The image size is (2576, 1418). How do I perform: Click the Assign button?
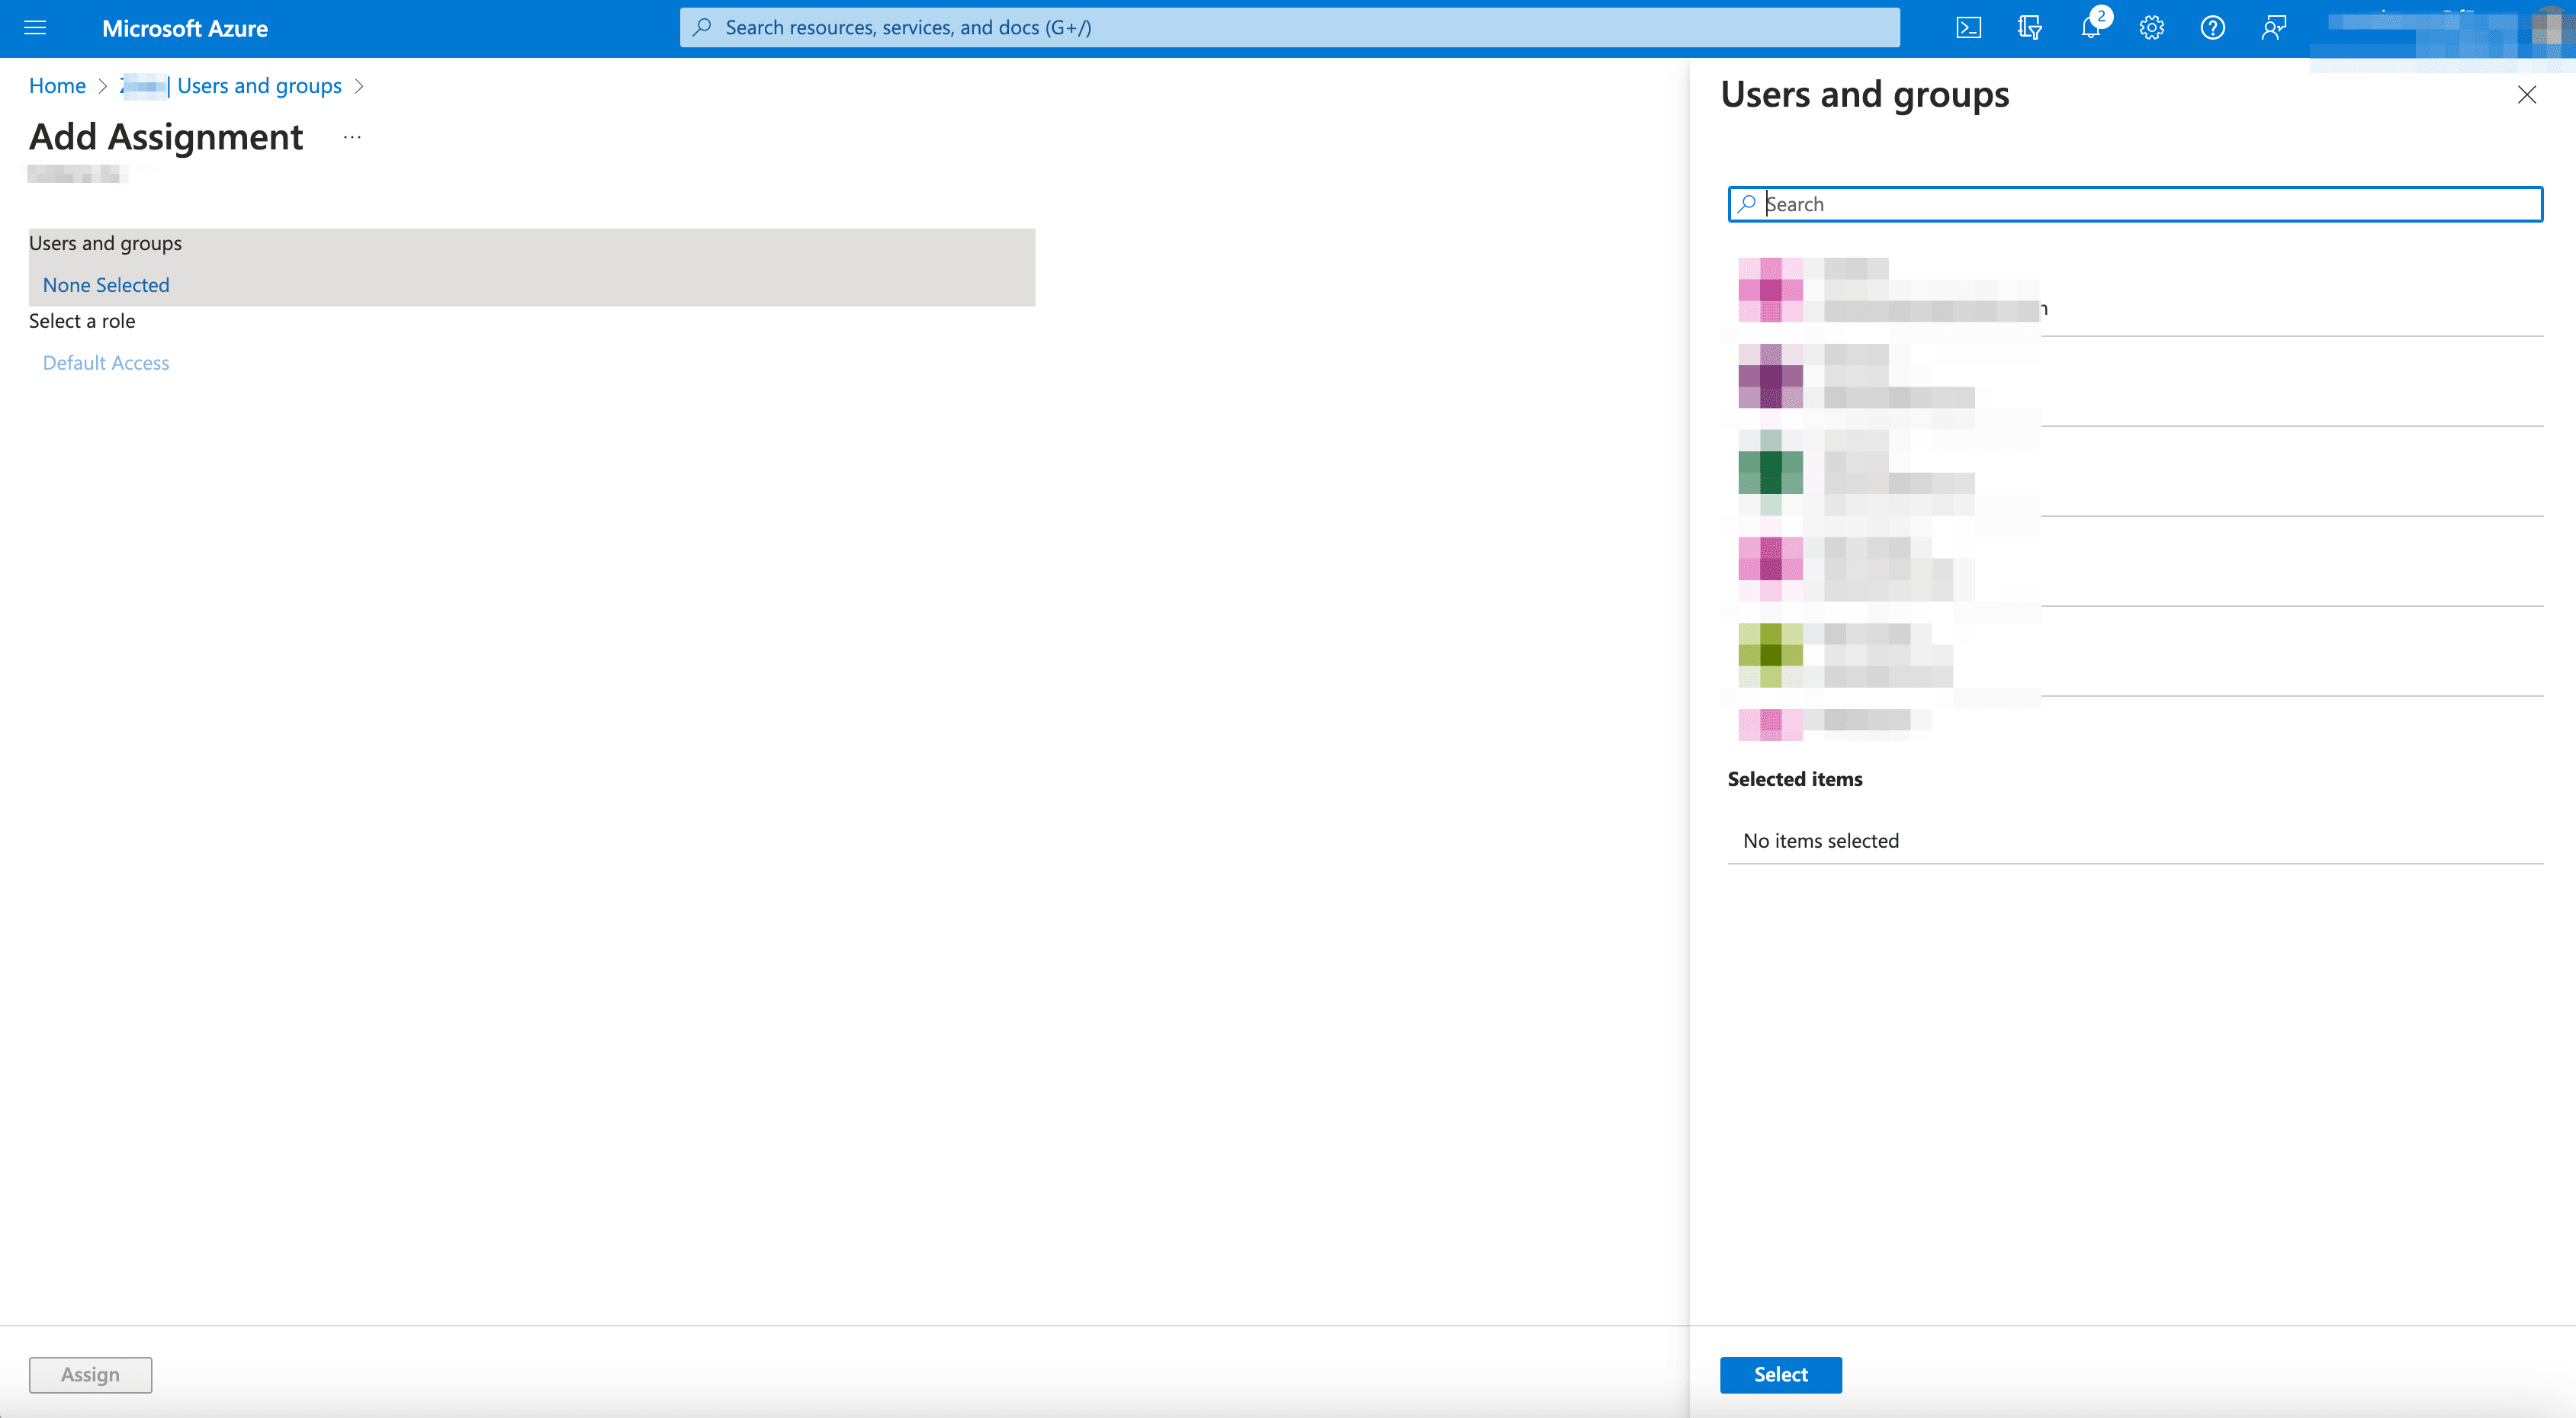89,1375
